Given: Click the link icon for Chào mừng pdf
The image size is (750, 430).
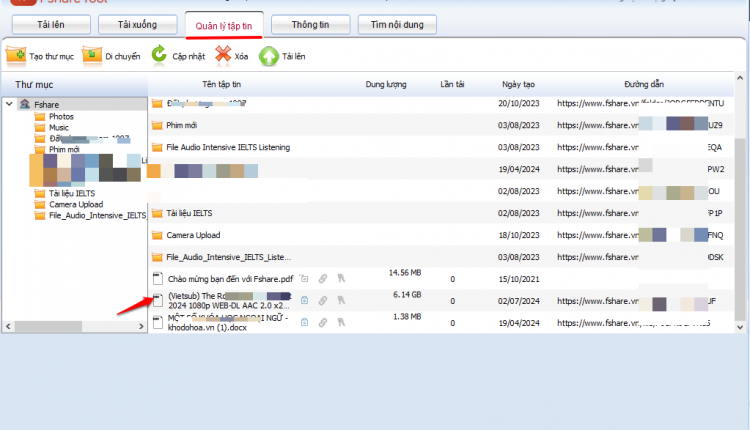Looking at the screenshot, I should coord(323,278).
